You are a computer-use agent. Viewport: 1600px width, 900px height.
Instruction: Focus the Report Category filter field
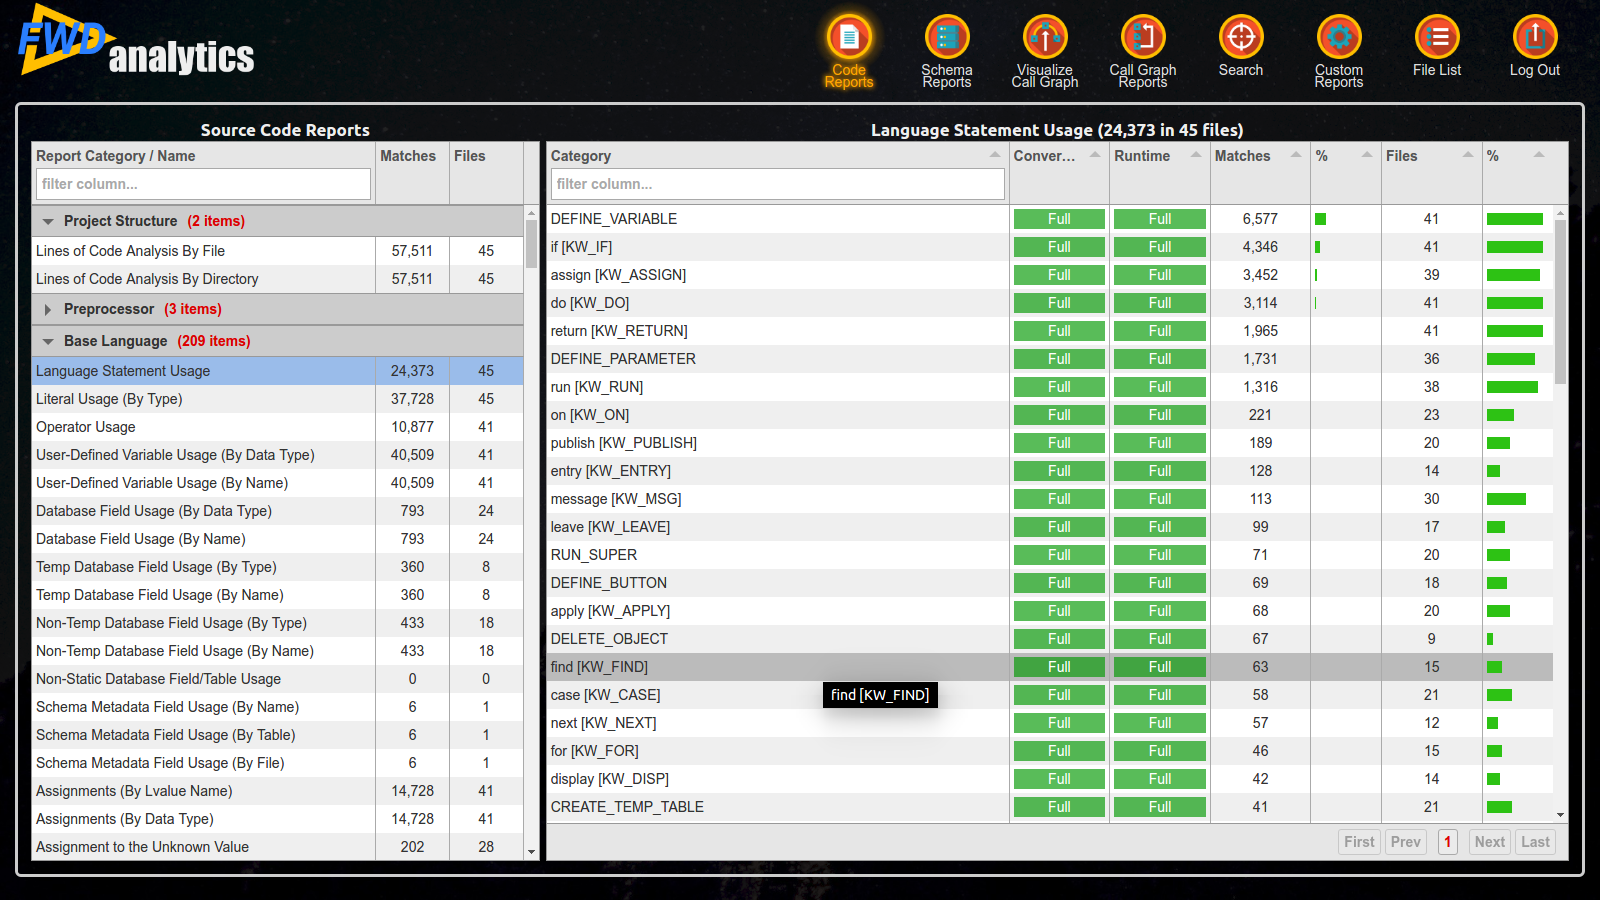coord(203,184)
